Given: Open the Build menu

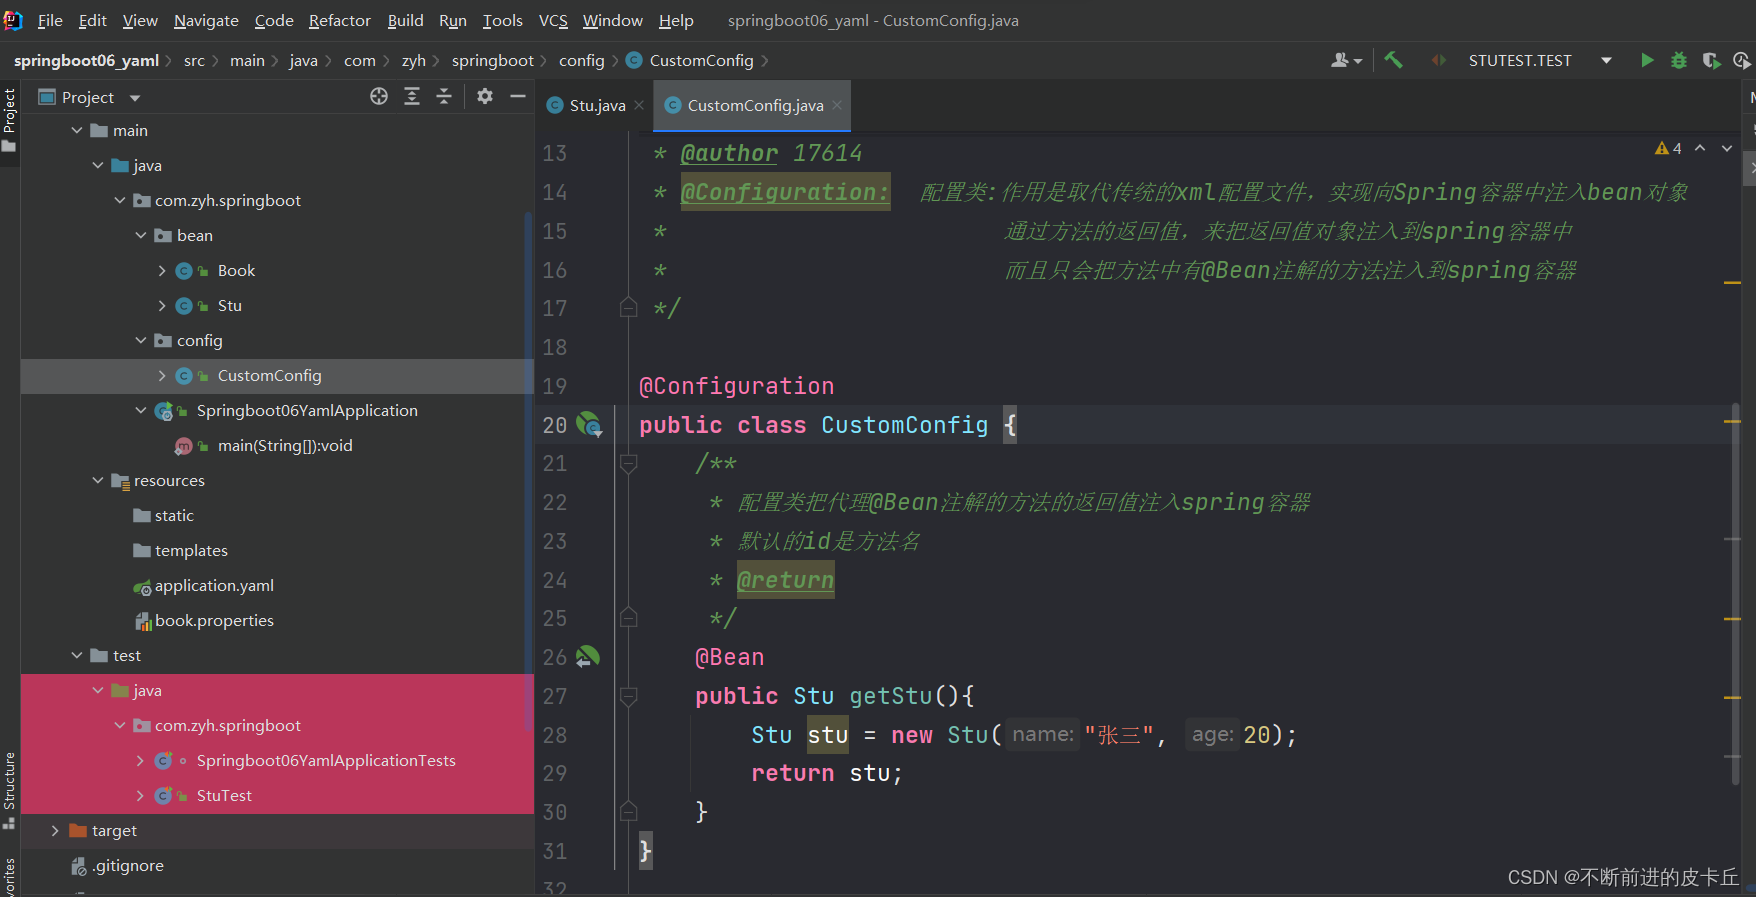Looking at the screenshot, I should (x=405, y=20).
